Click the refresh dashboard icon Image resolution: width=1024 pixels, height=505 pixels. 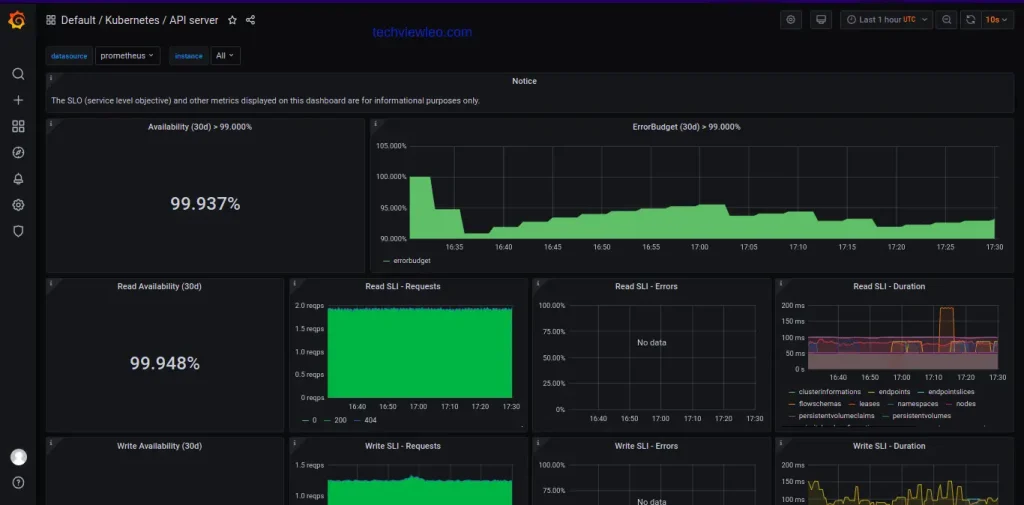[x=970, y=20]
